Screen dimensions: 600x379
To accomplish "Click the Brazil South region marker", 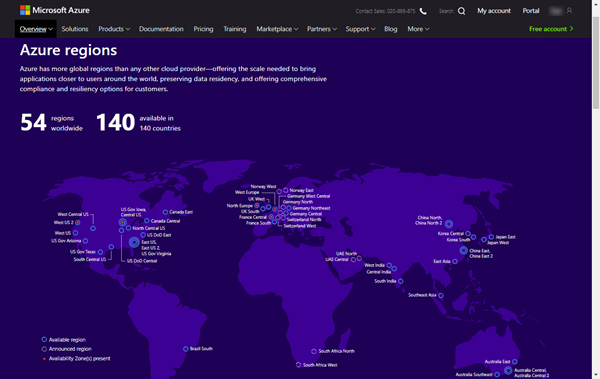I will click(186, 349).
